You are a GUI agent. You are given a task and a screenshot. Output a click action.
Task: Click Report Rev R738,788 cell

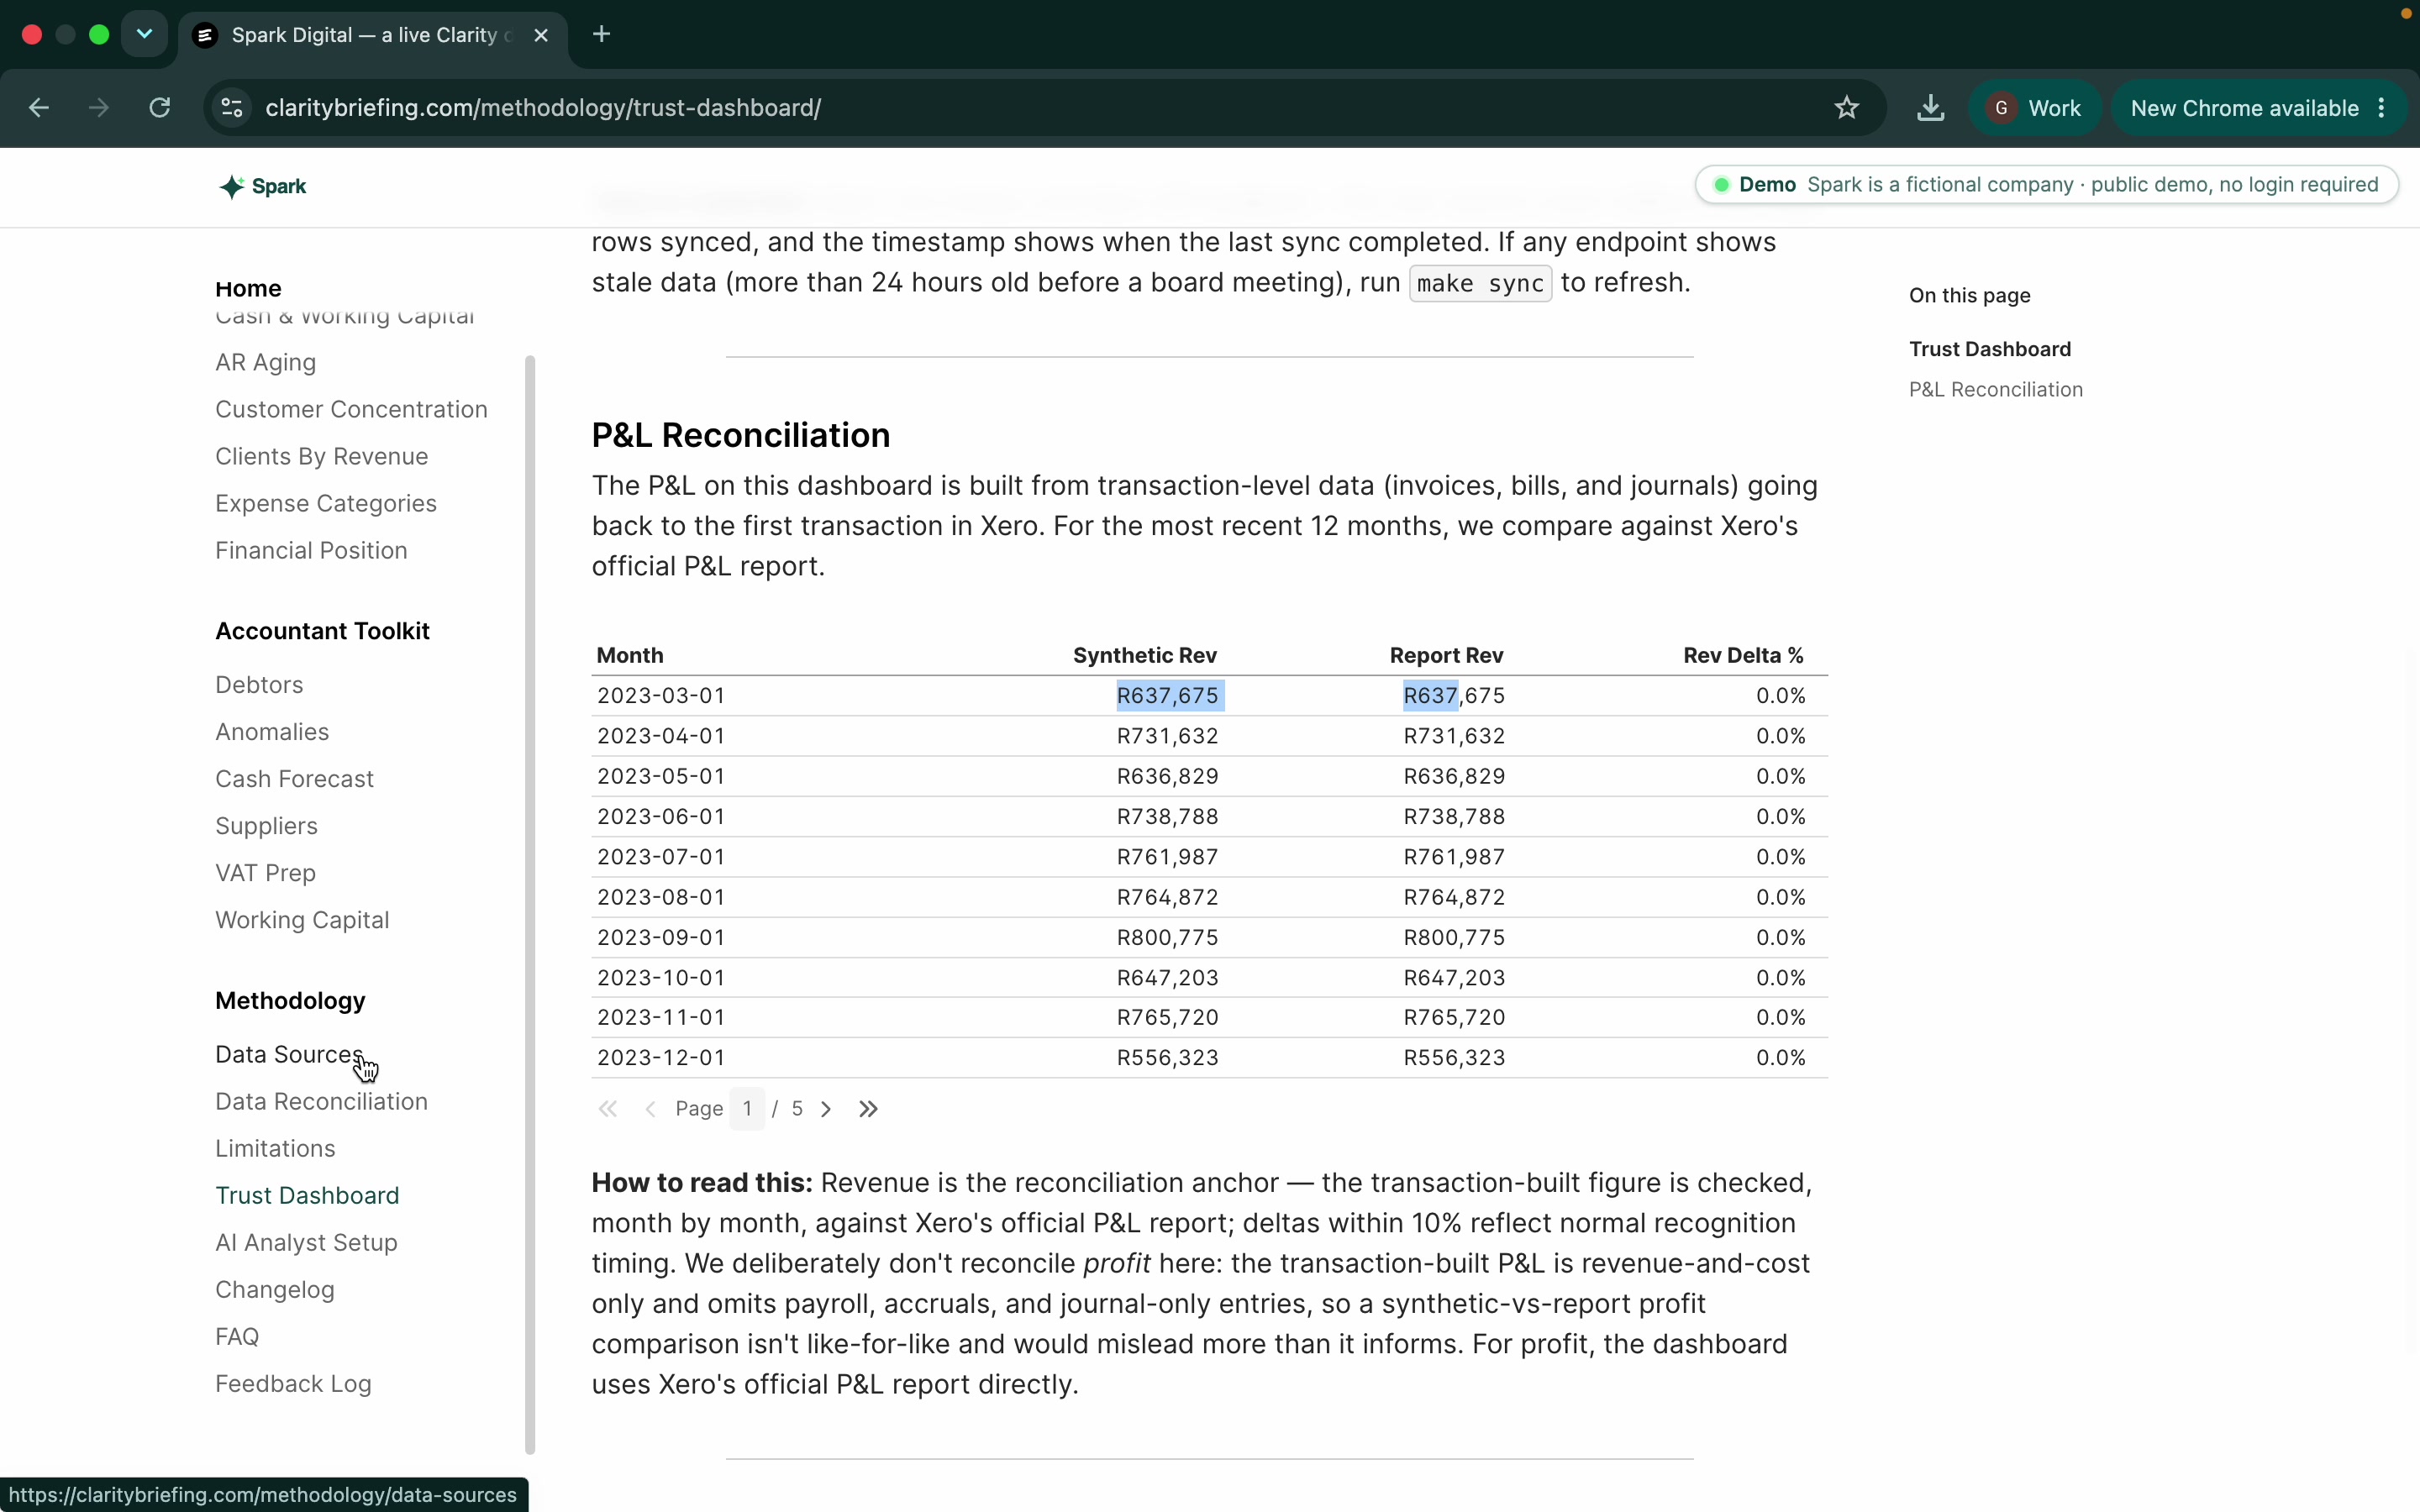(1454, 817)
